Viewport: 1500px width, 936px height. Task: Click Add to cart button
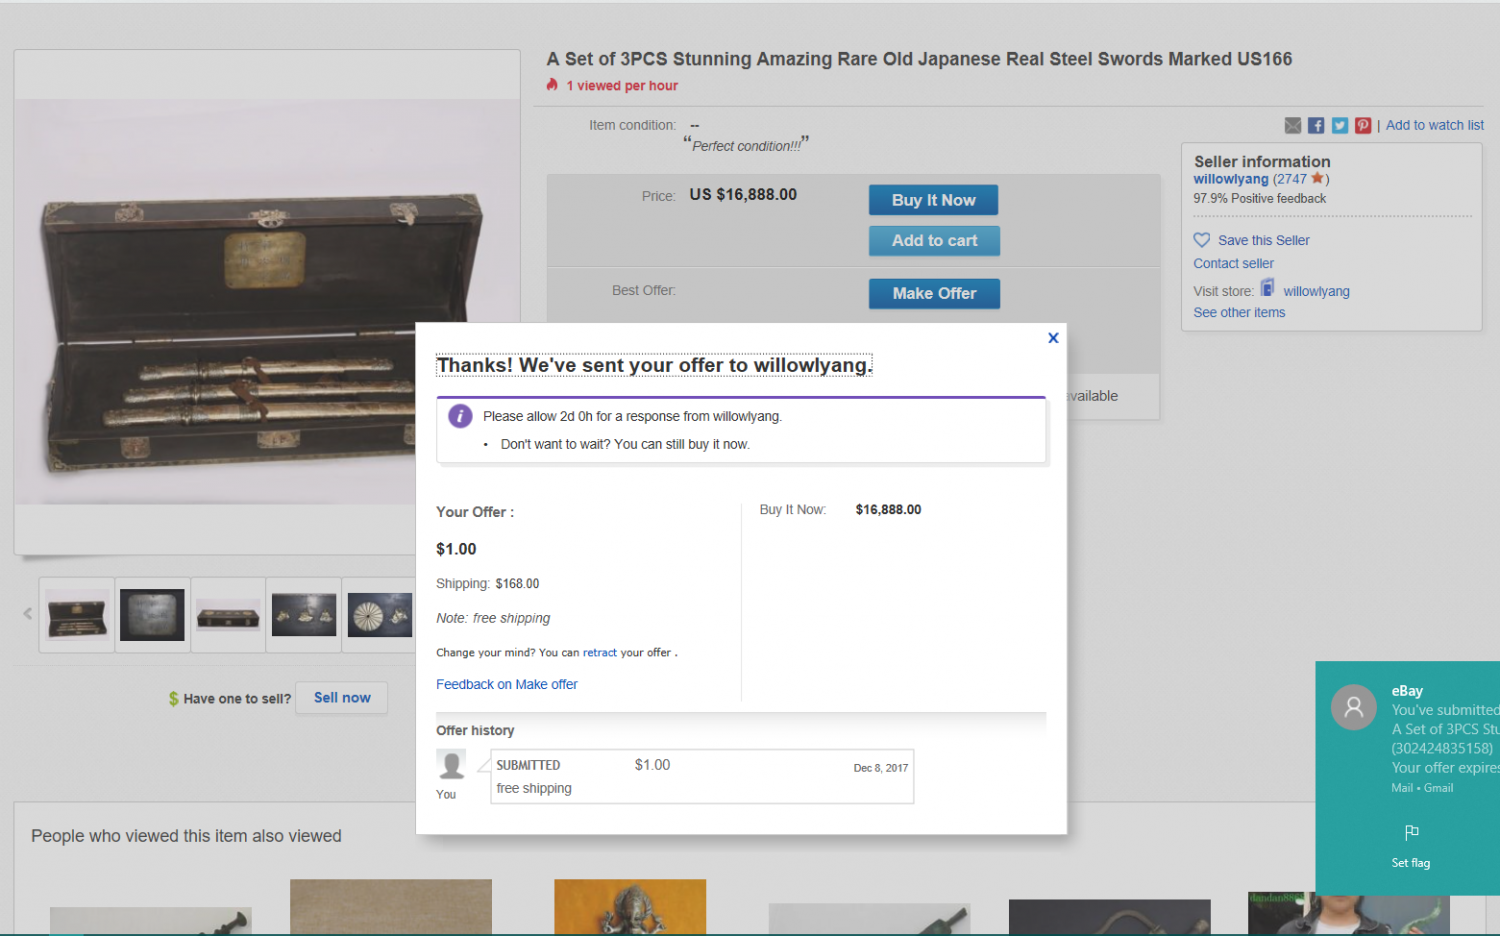(x=934, y=240)
